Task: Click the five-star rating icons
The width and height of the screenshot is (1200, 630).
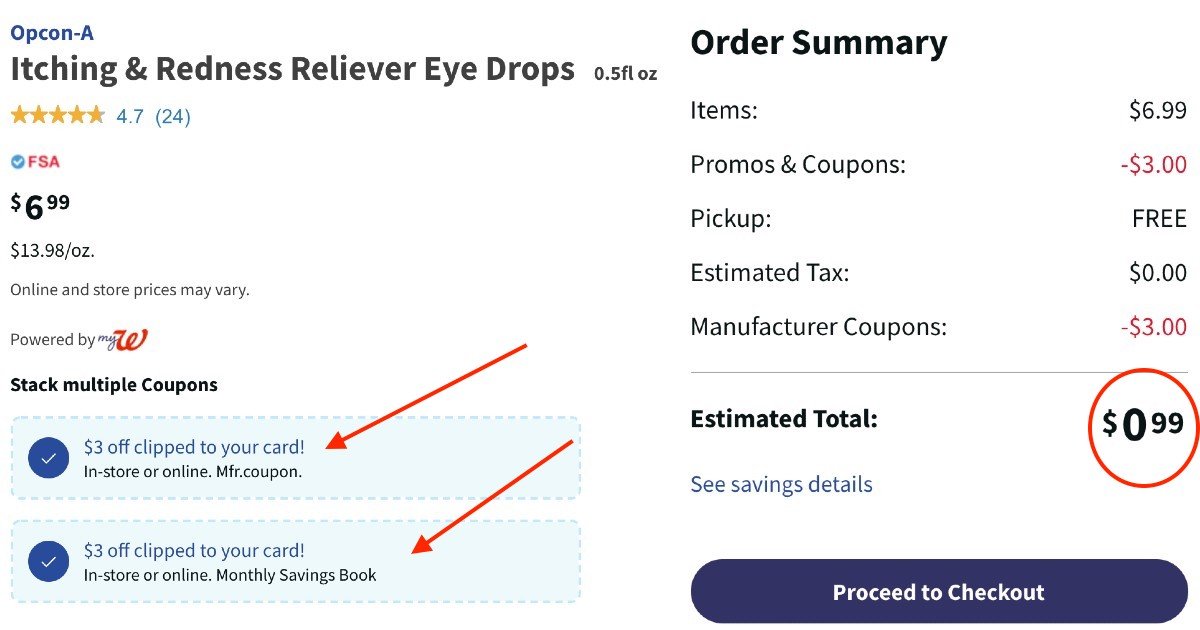Action: 57,116
